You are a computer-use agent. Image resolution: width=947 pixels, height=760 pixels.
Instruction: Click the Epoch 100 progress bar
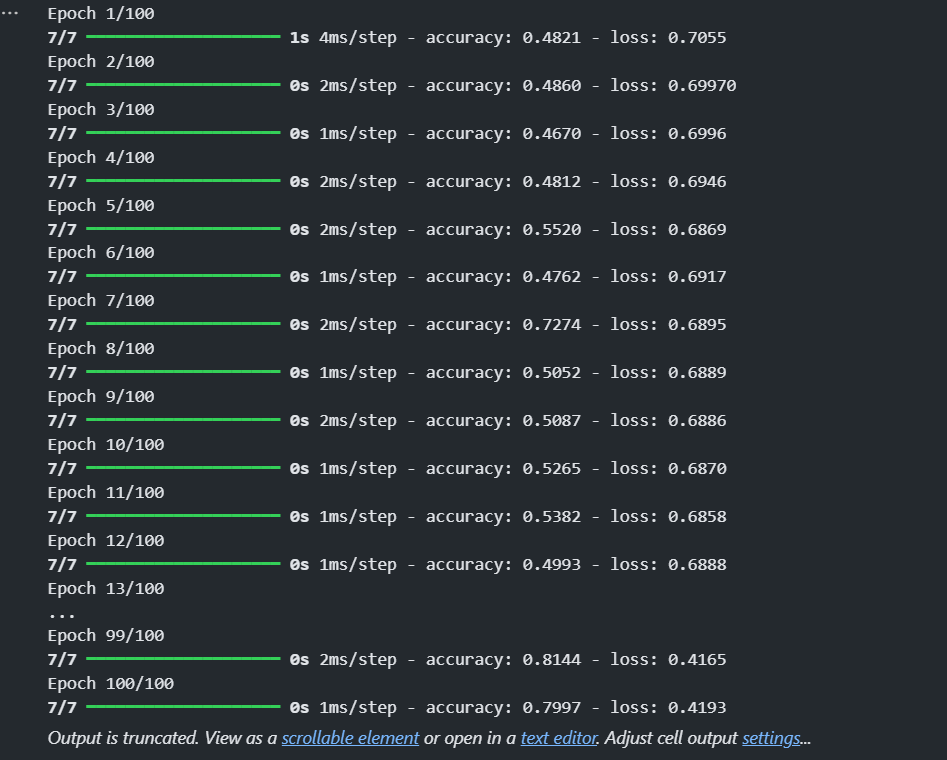(184, 706)
